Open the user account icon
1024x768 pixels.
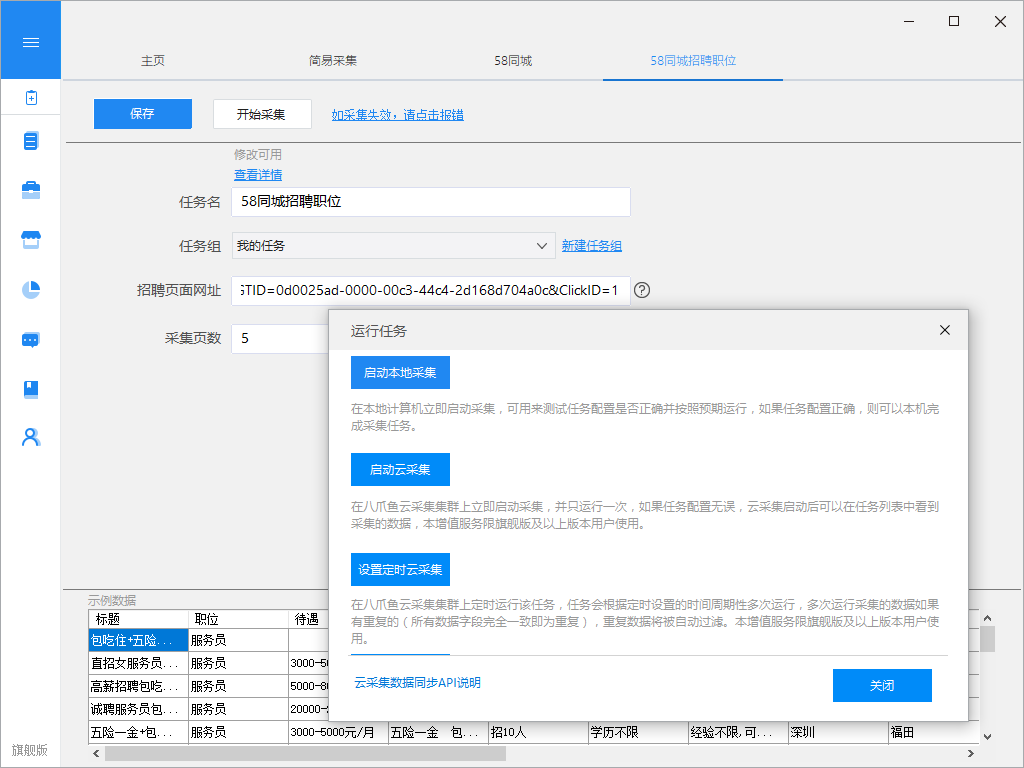(x=31, y=438)
